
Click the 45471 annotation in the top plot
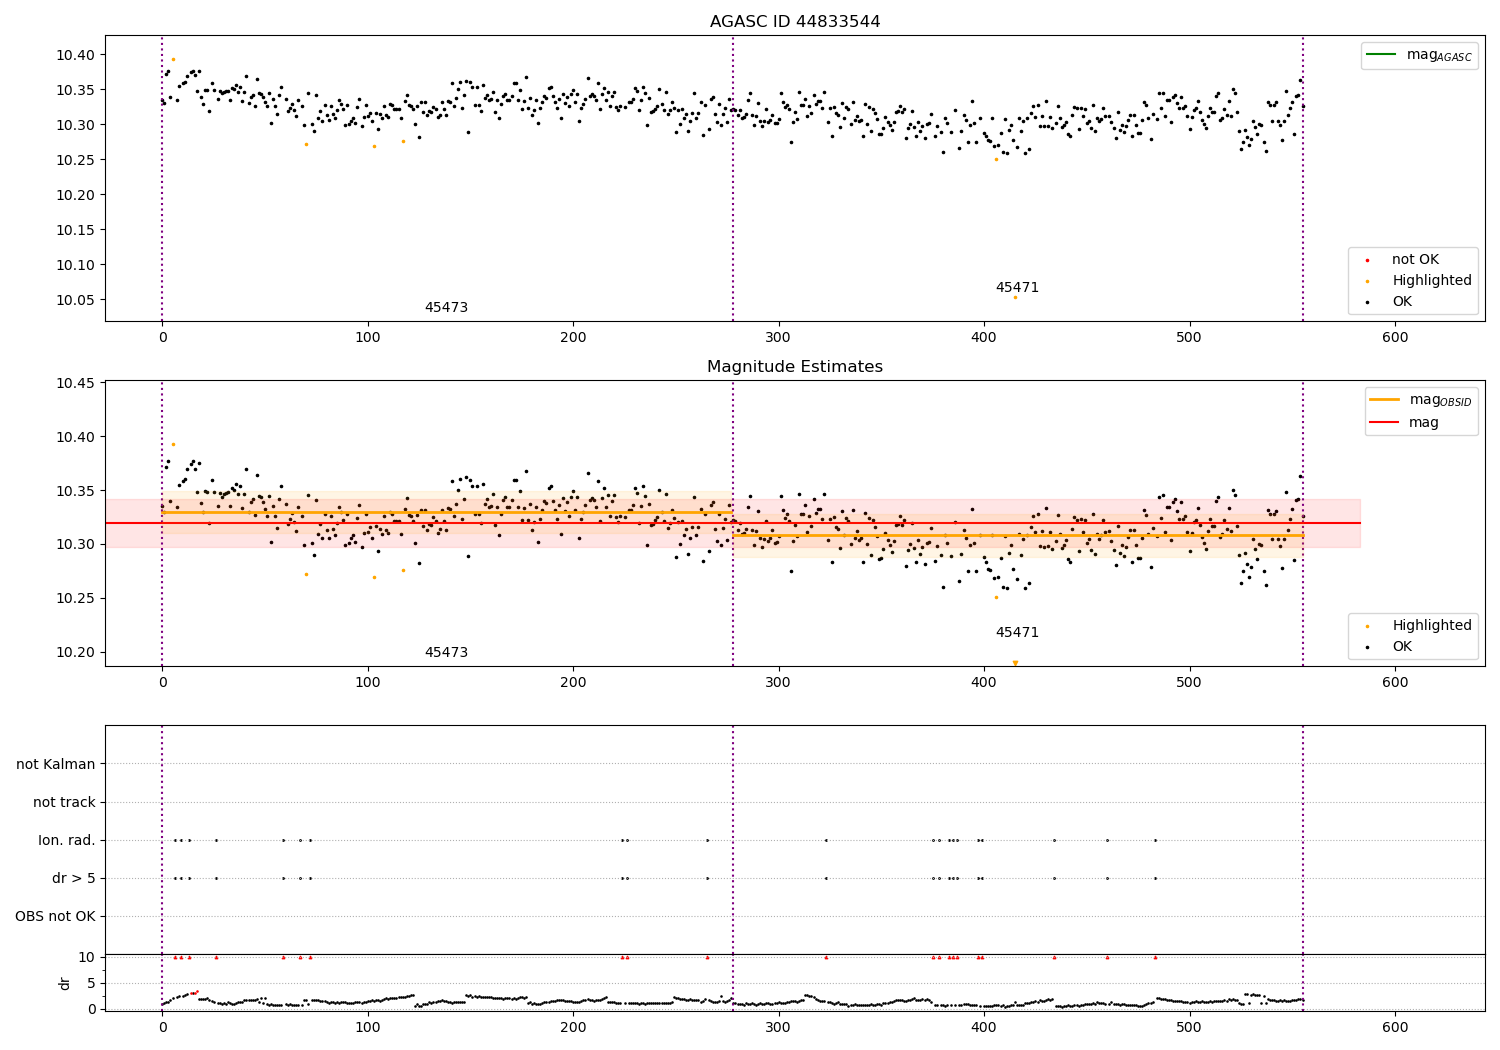click(x=1017, y=288)
